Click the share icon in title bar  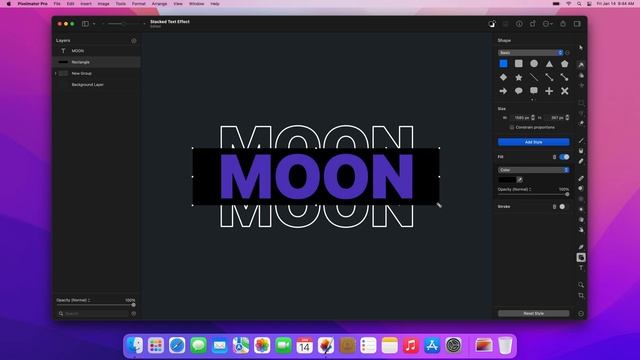pos(563,24)
